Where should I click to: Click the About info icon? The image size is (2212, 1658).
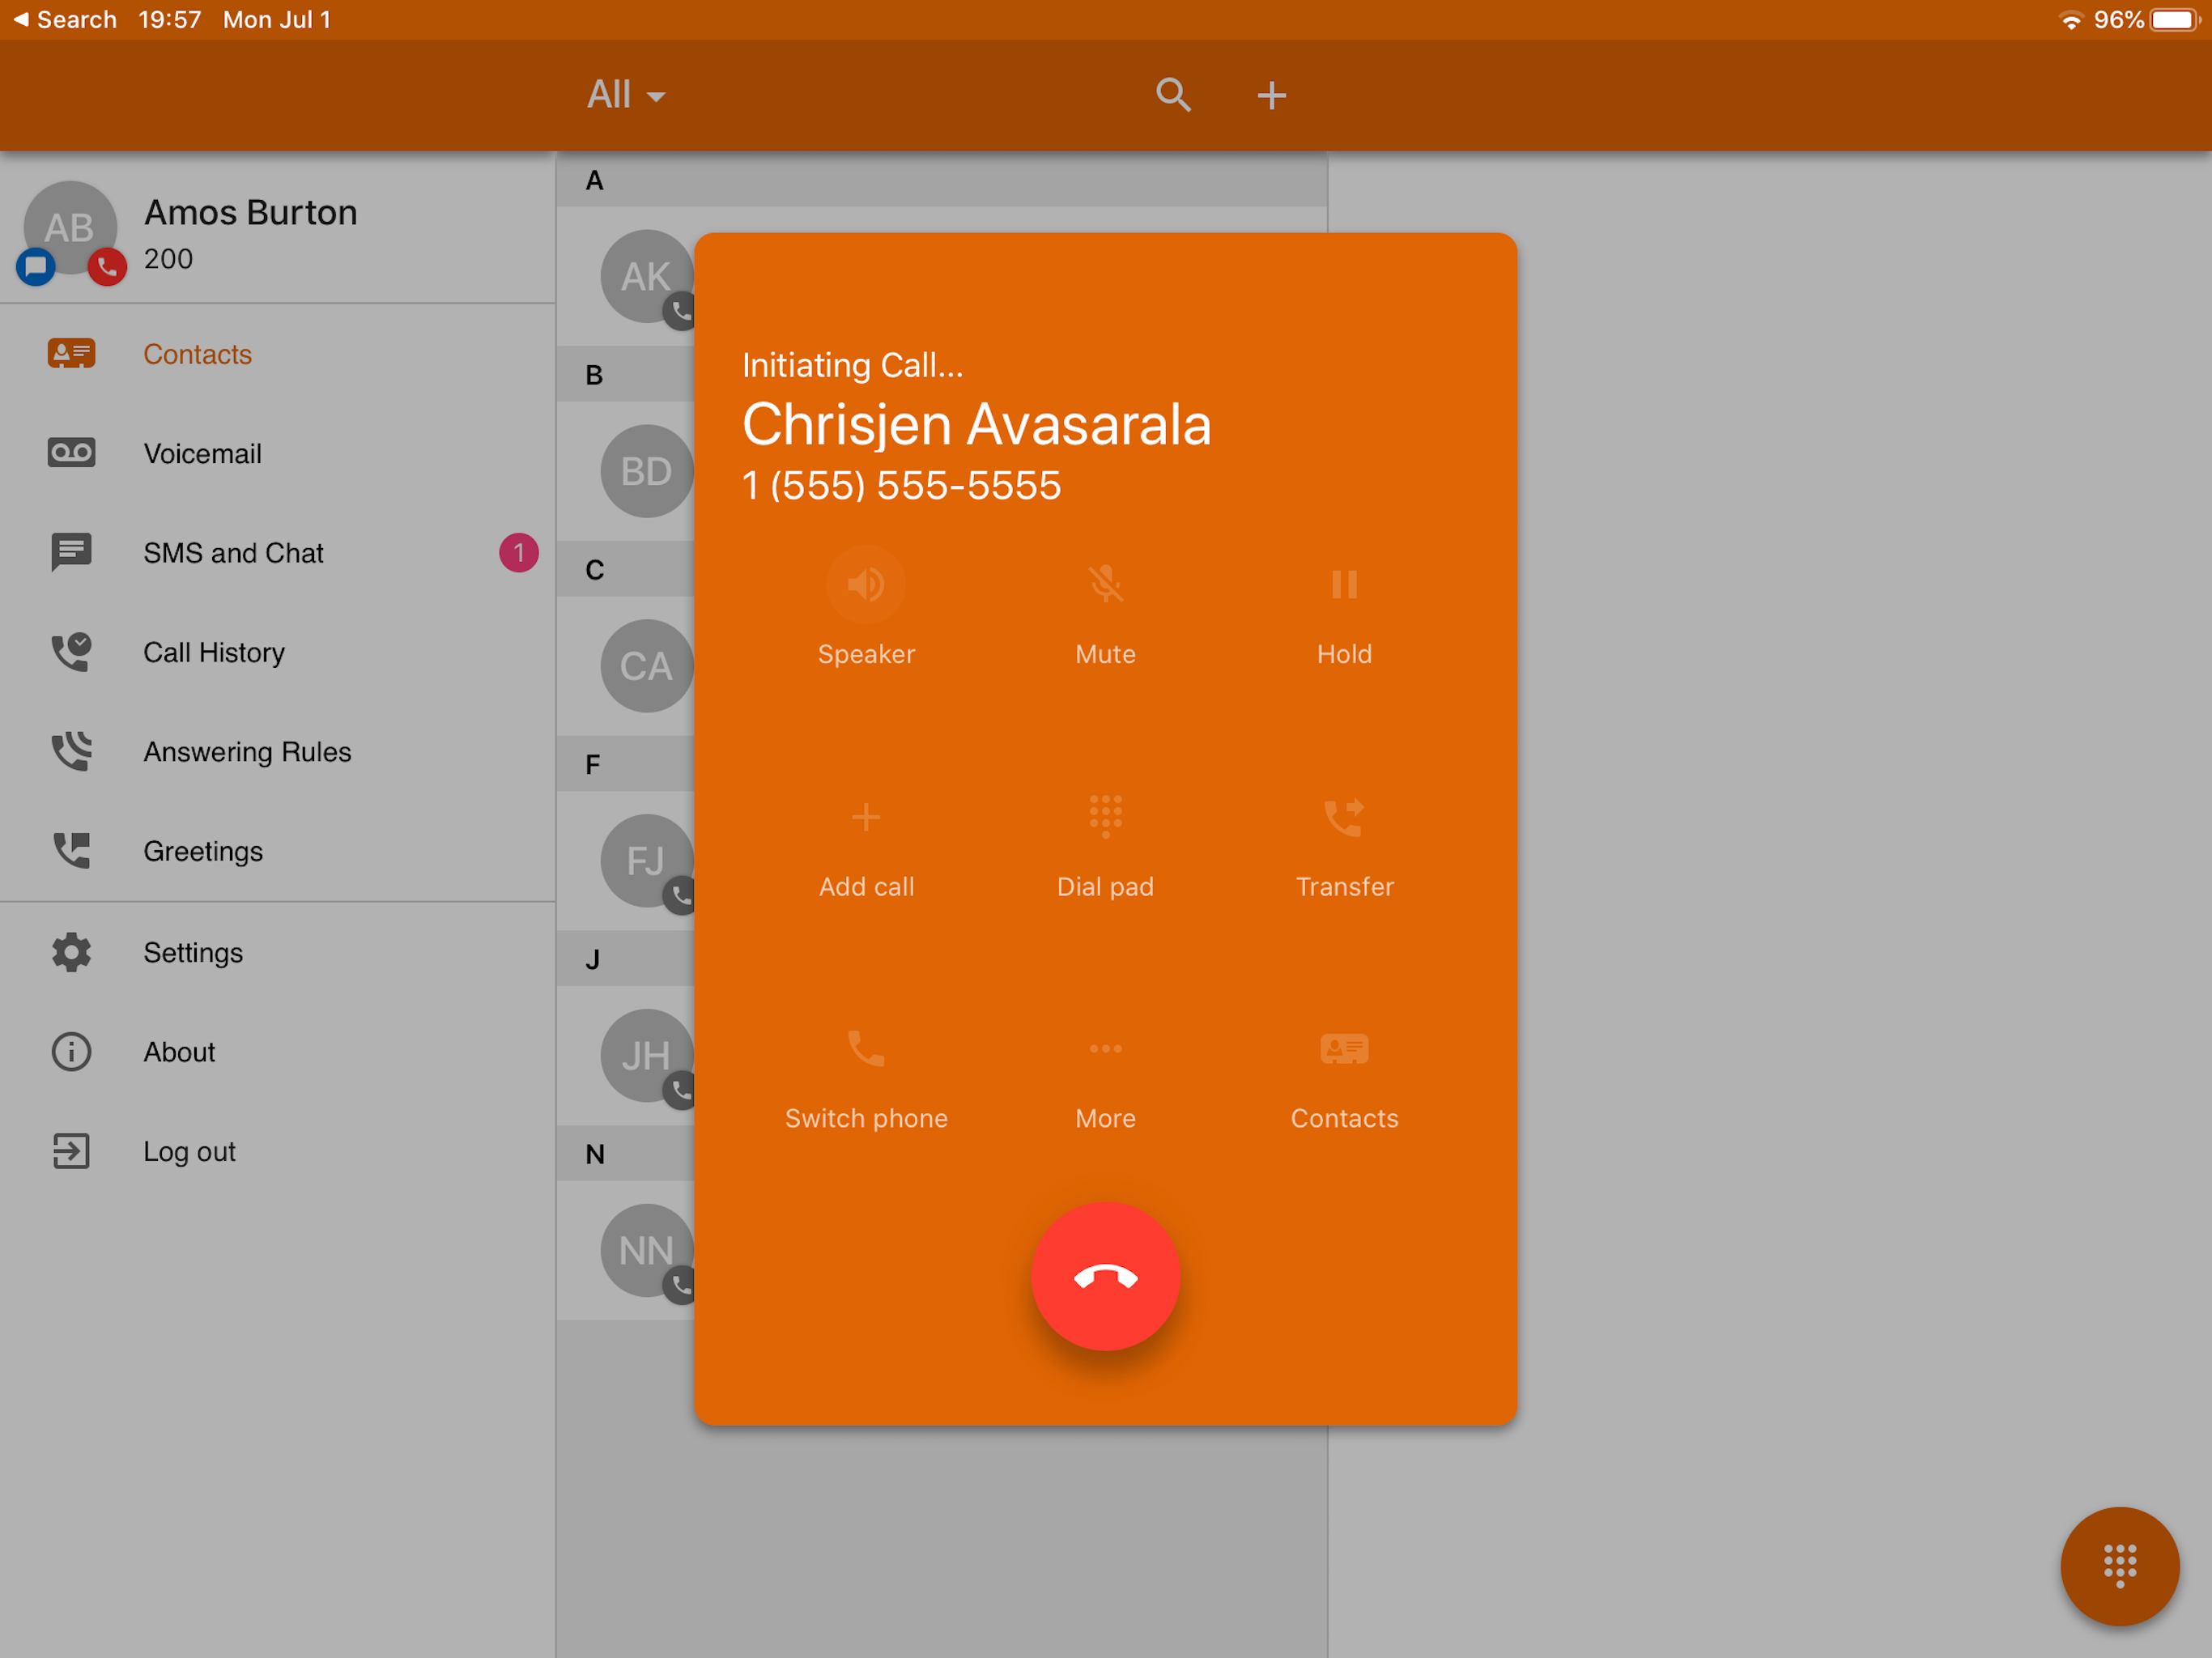click(71, 1052)
